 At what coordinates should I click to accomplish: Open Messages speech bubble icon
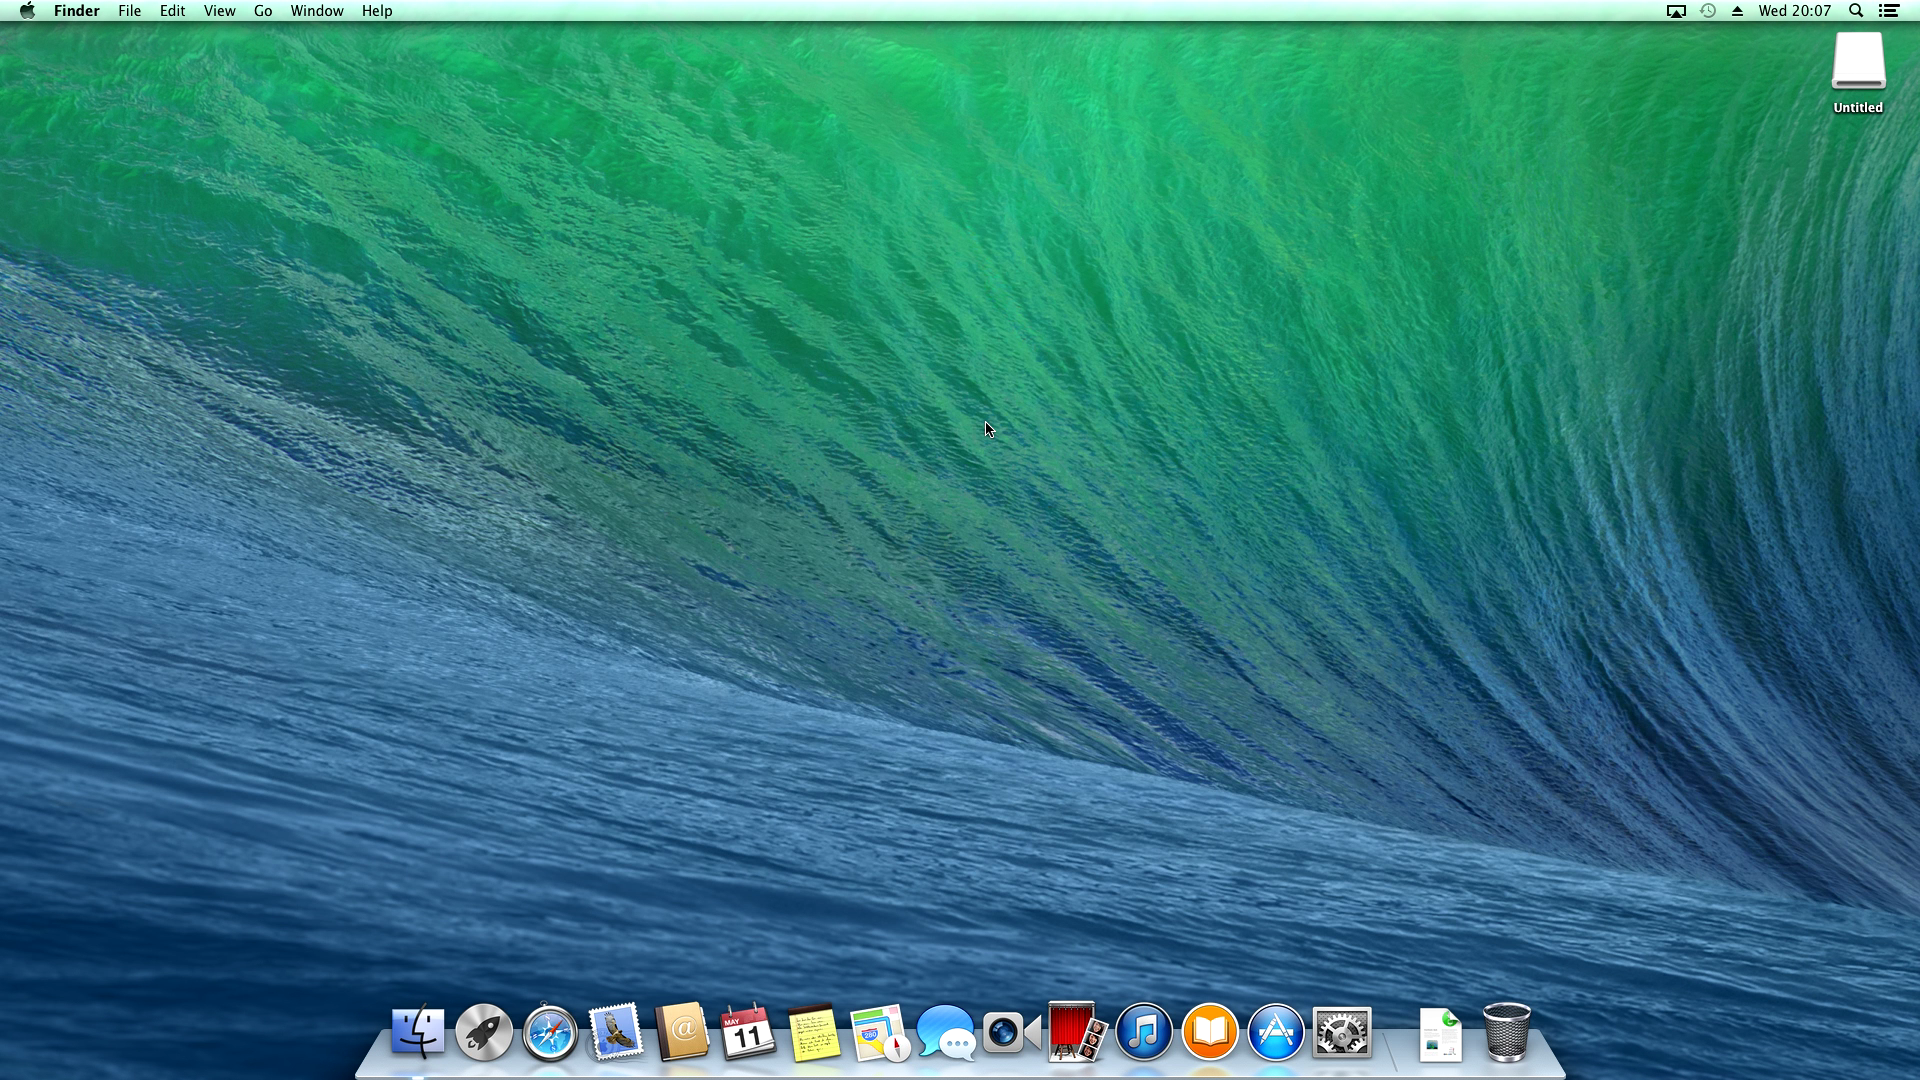click(x=945, y=1033)
